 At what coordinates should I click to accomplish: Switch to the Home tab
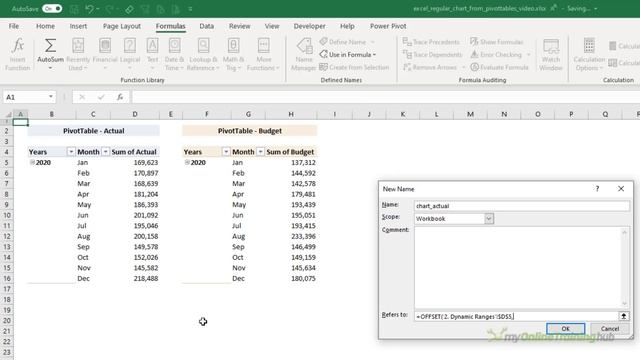point(45,26)
